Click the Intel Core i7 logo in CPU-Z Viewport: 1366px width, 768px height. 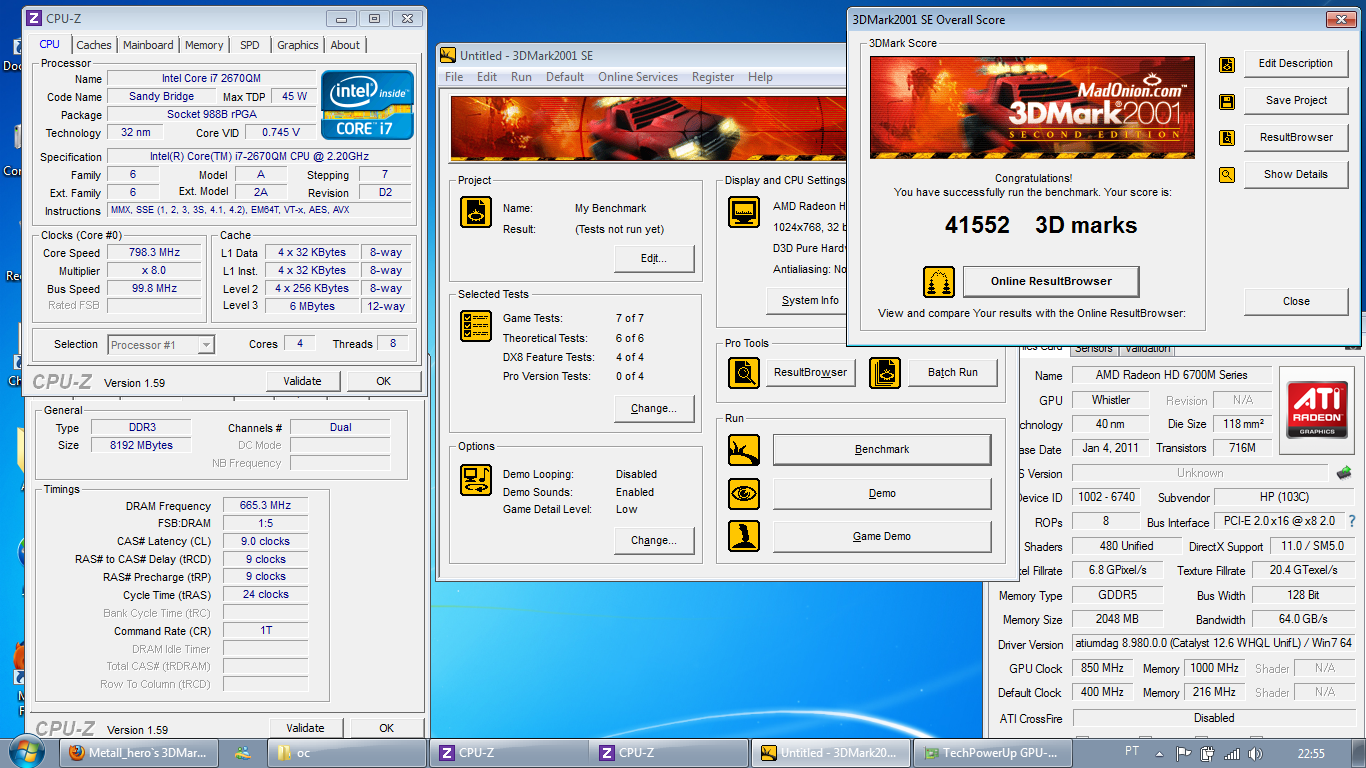coord(367,105)
